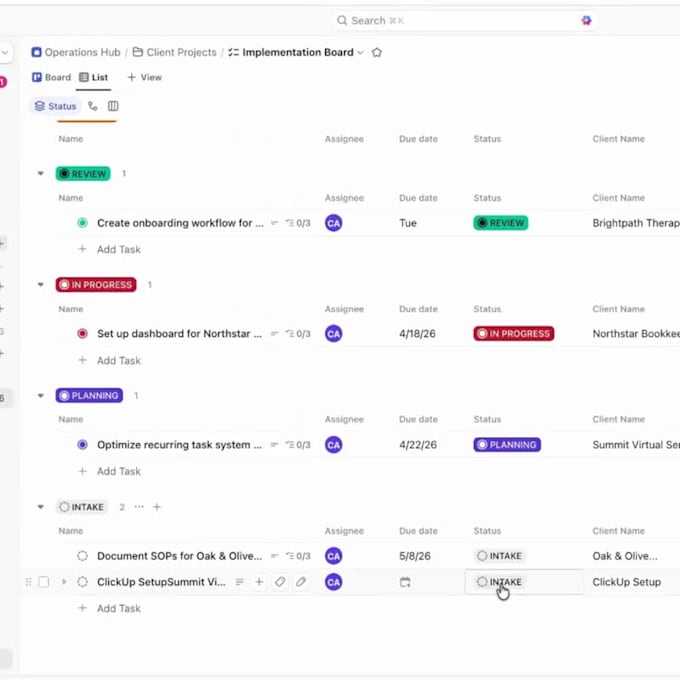Add task to INTAKE group via plus icon
The width and height of the screenshot is (680, 680).
(x=157, y=507)
